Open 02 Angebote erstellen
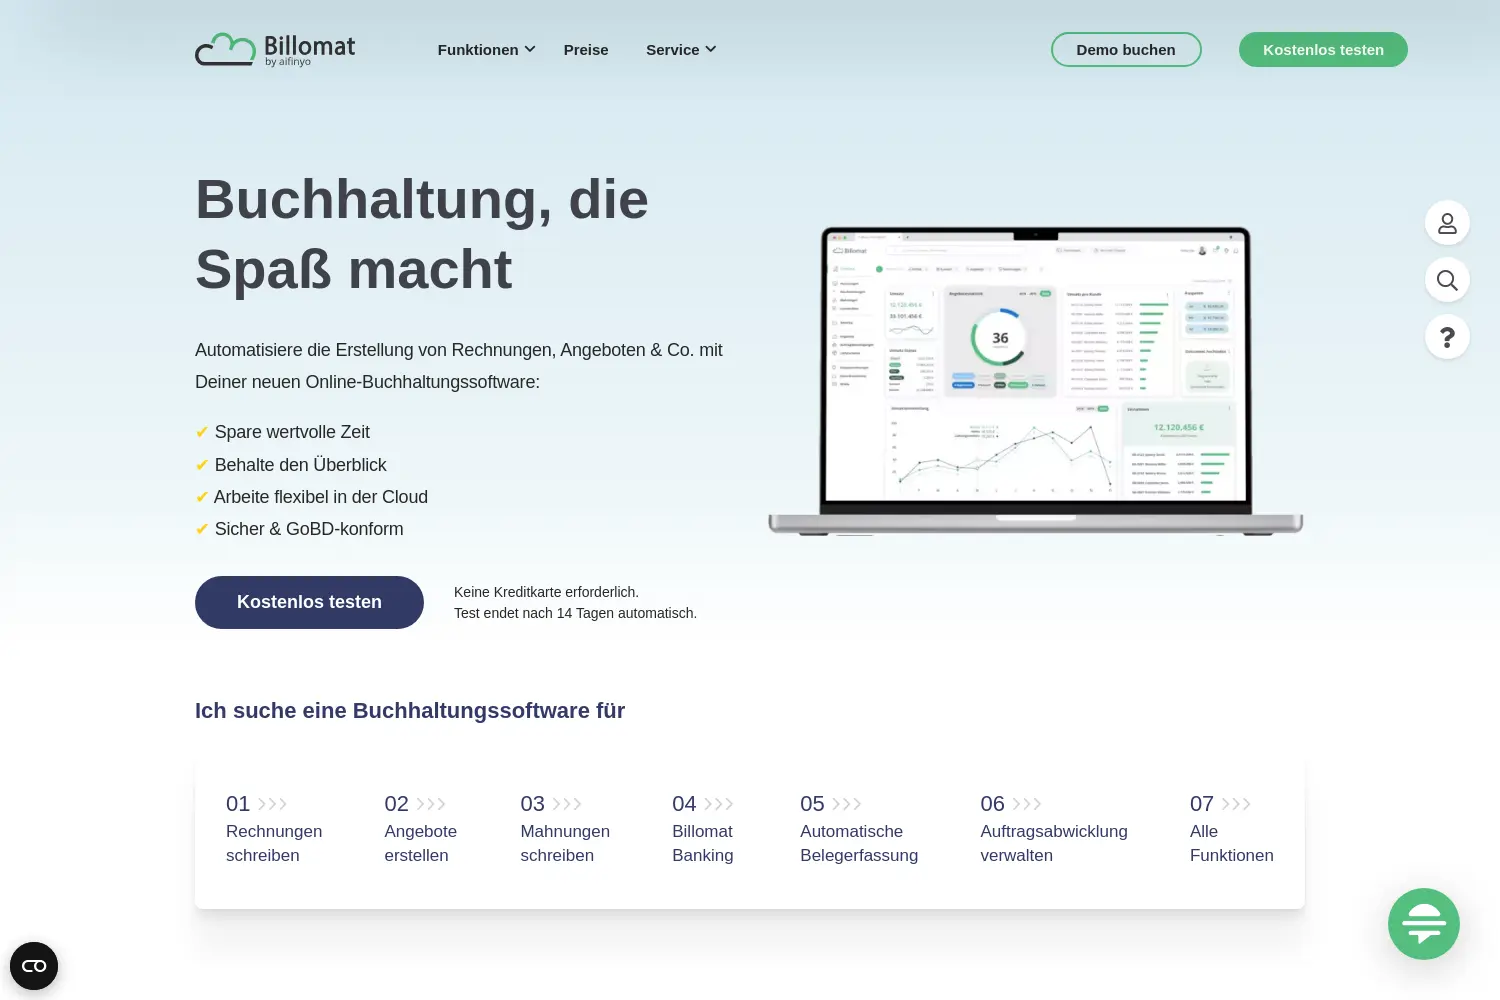This screenshot has height=1000, width=1500. (x=420, y=829)
